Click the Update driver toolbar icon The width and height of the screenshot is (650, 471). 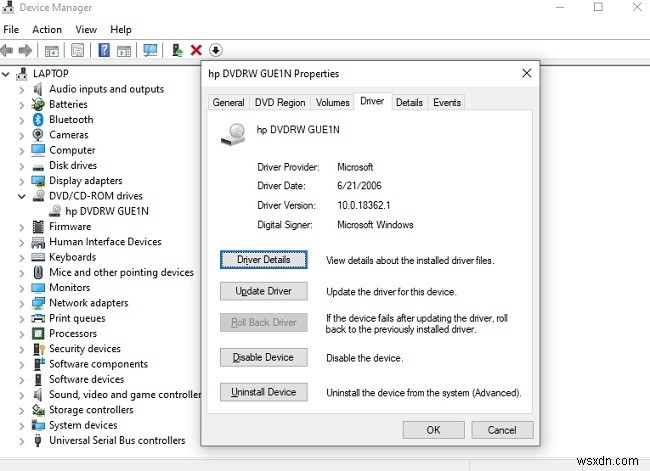(177, 51)
